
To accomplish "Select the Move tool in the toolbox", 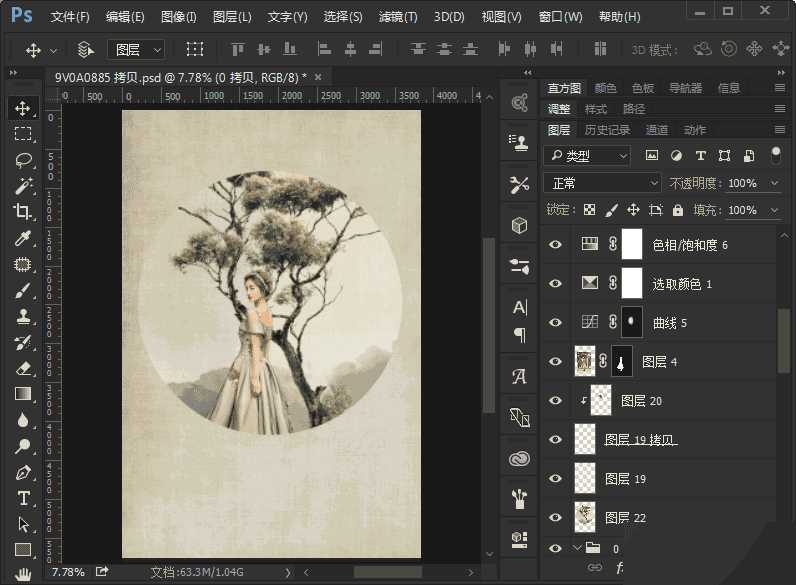I will click(22, 108).
